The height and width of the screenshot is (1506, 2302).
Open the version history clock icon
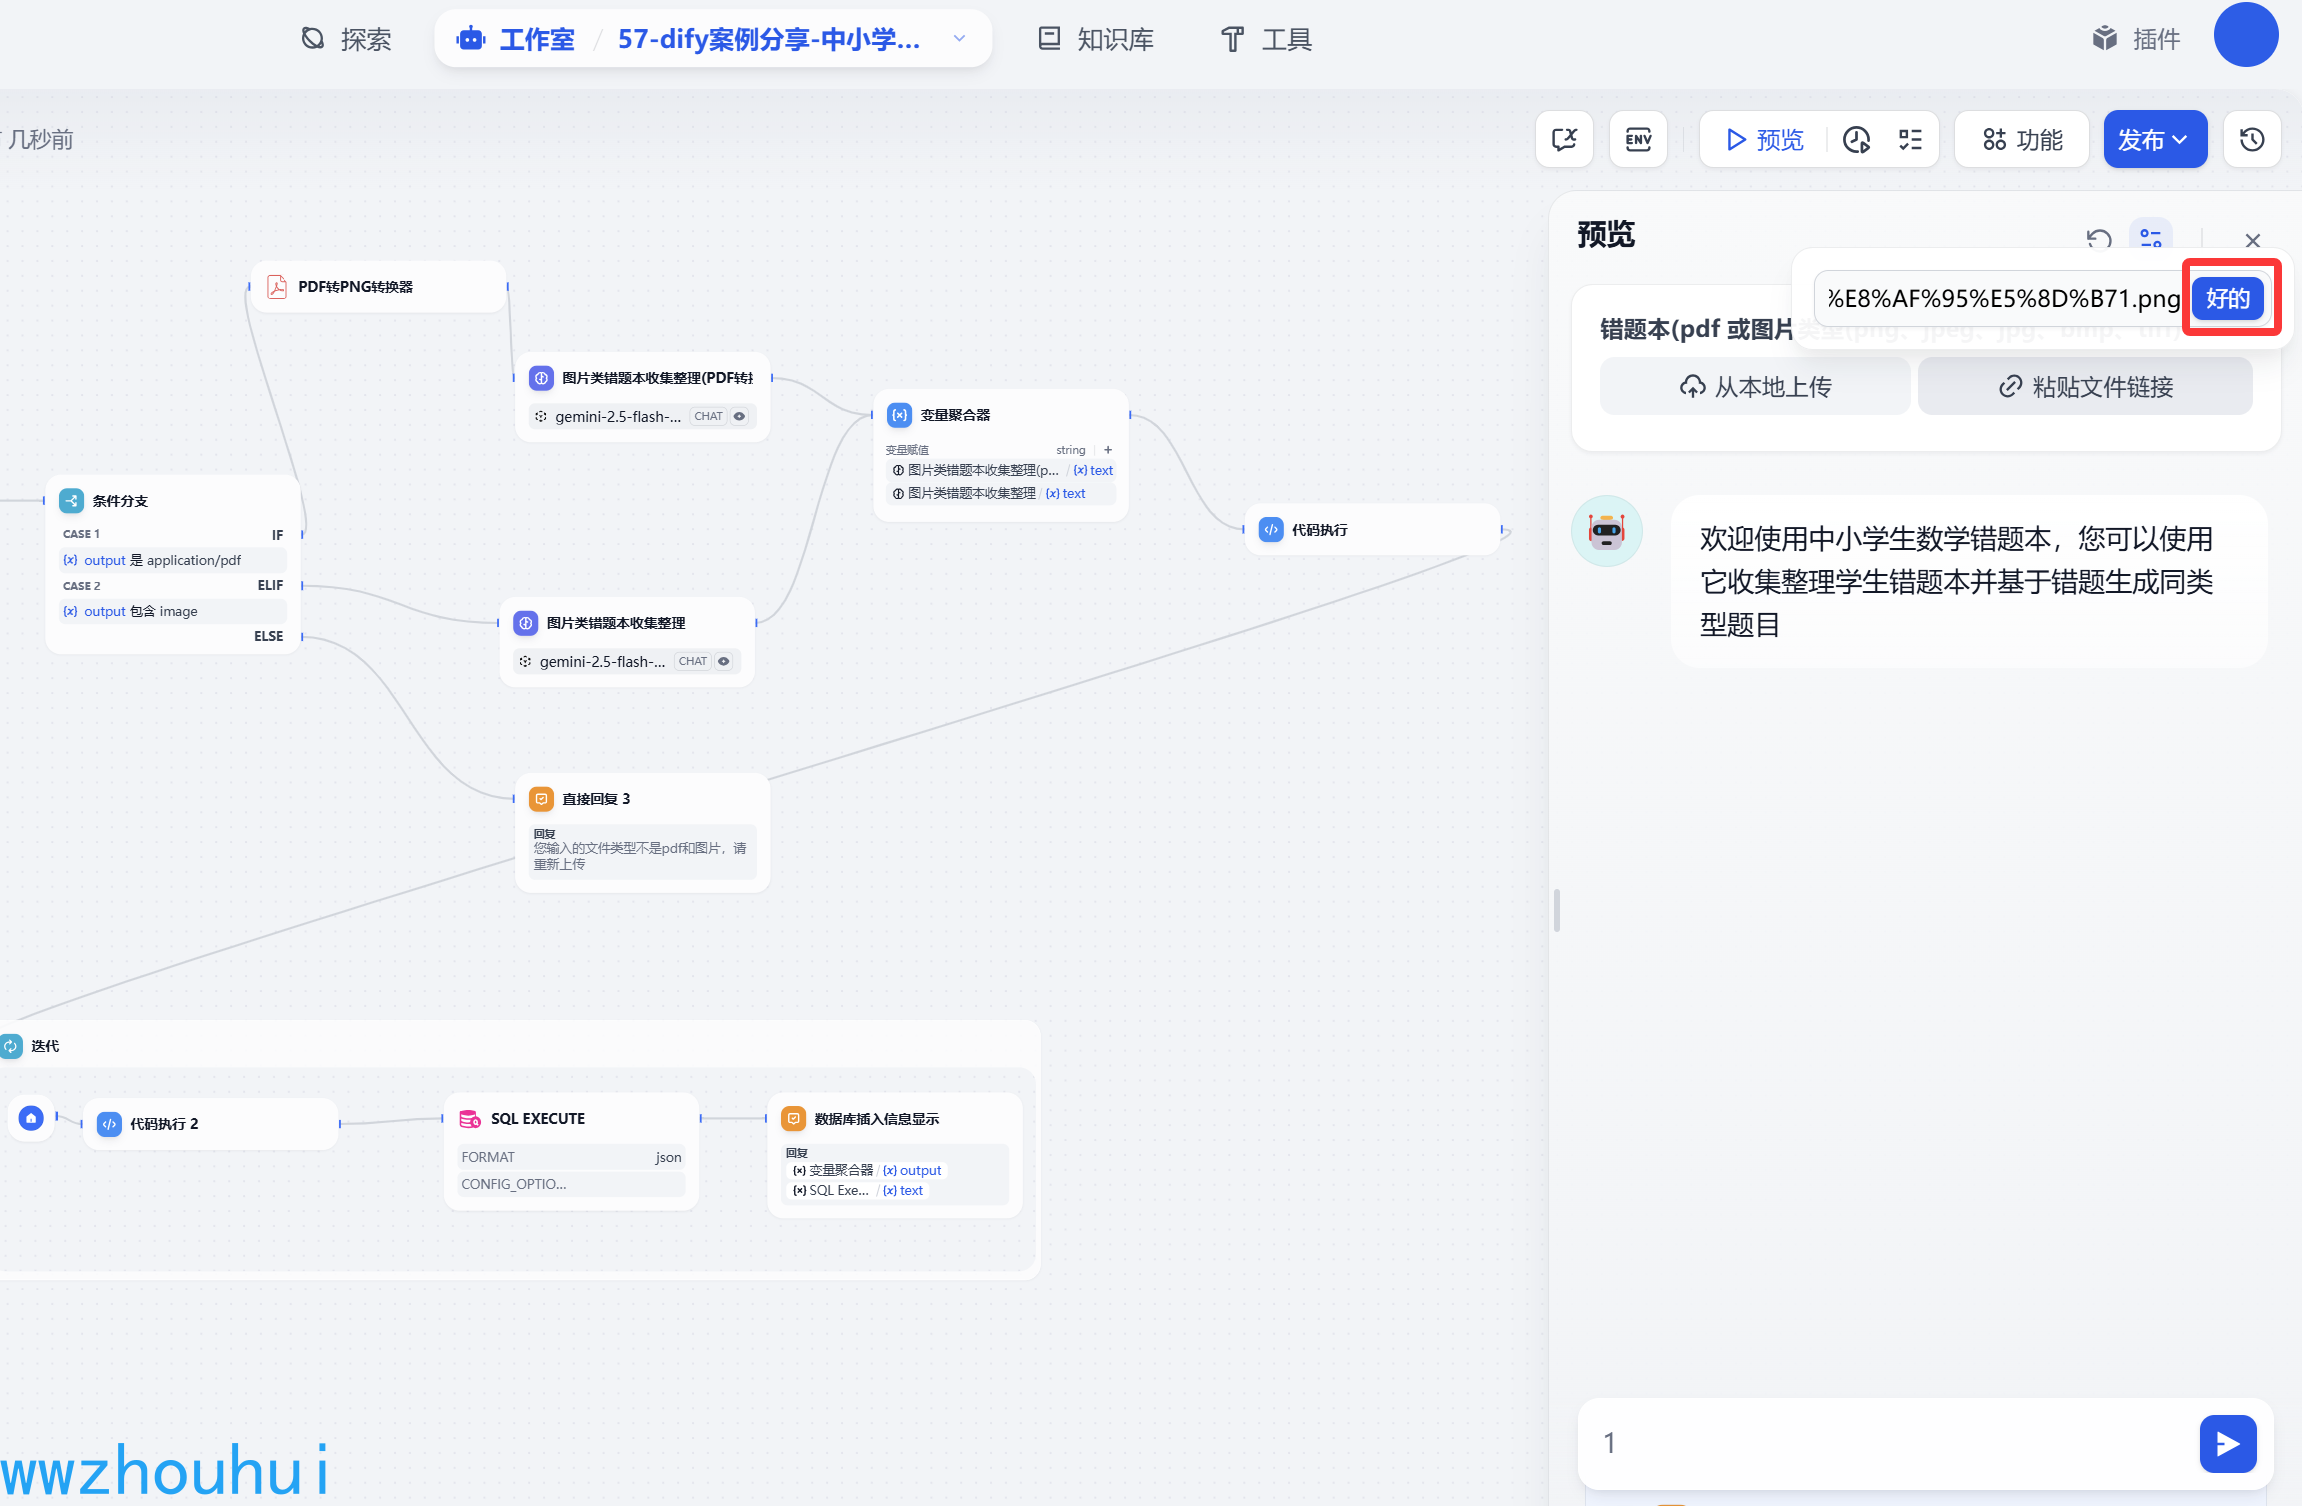(x=2252, y=139)
